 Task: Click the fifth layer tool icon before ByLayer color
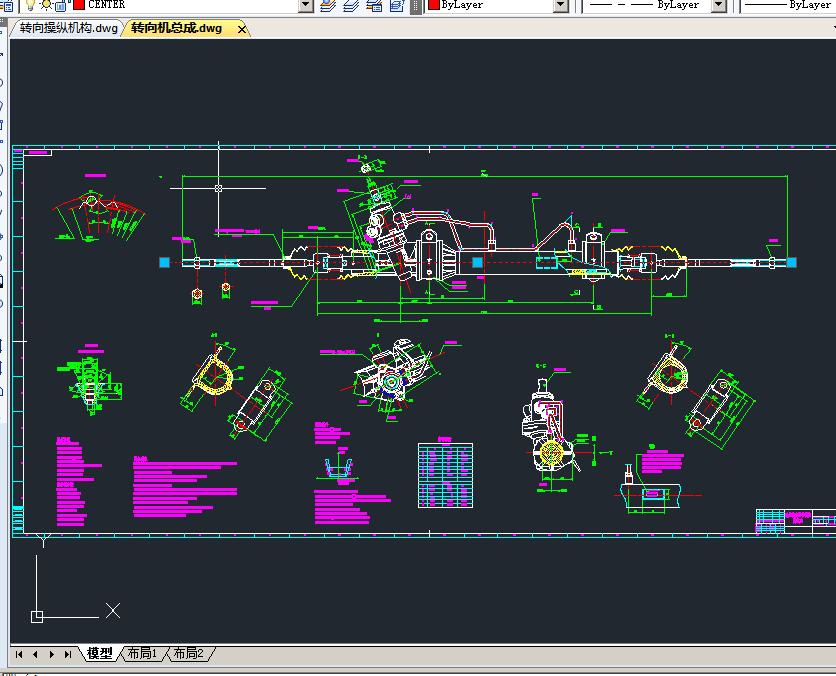click(x=415, y=5)
